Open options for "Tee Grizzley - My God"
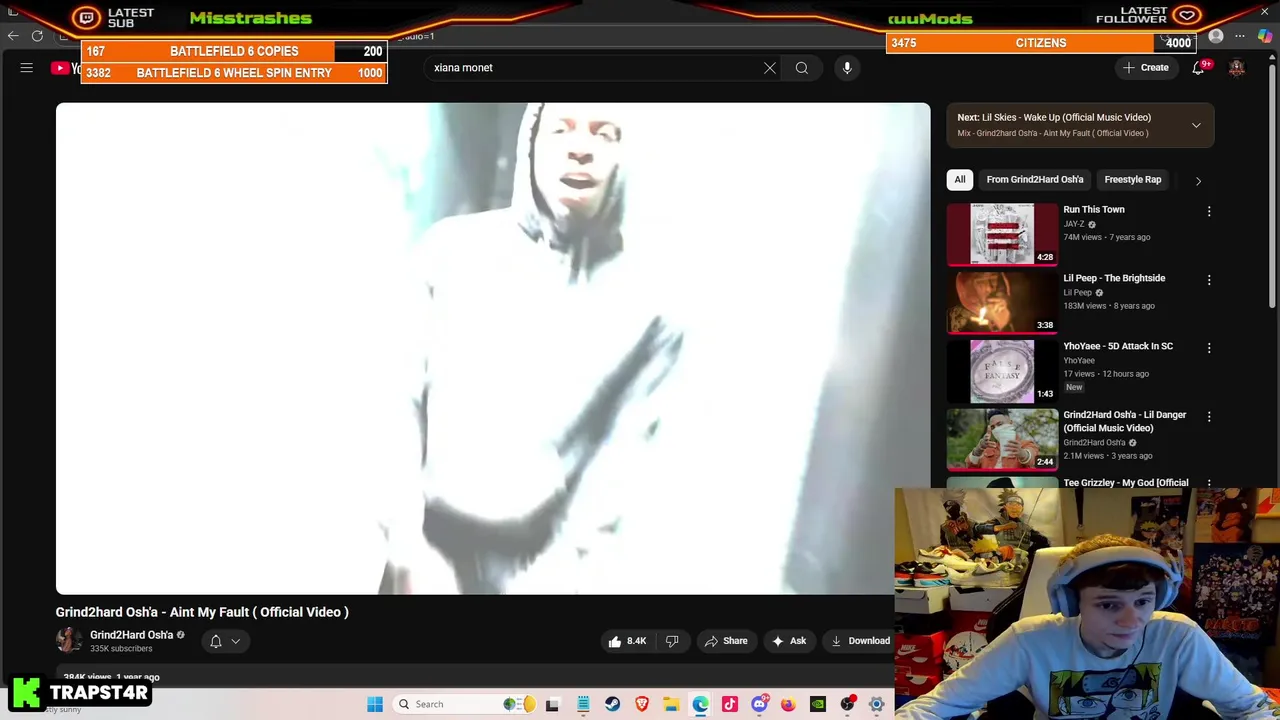 [1209, 484]
